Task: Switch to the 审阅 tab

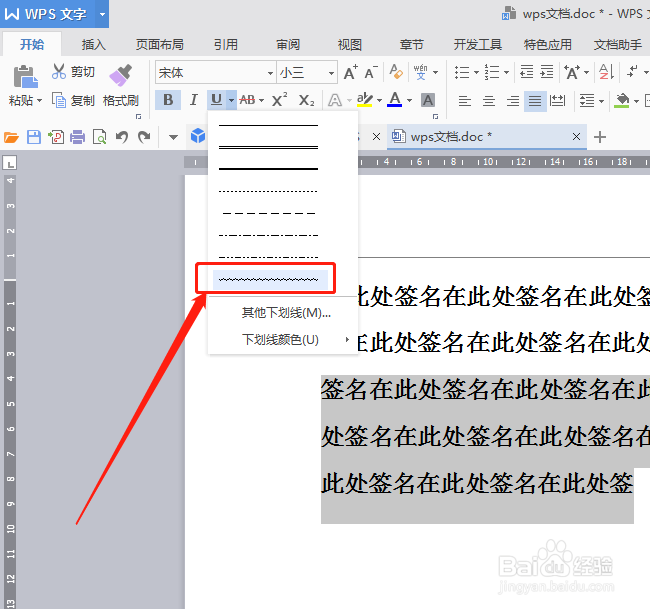Action: 288,44
